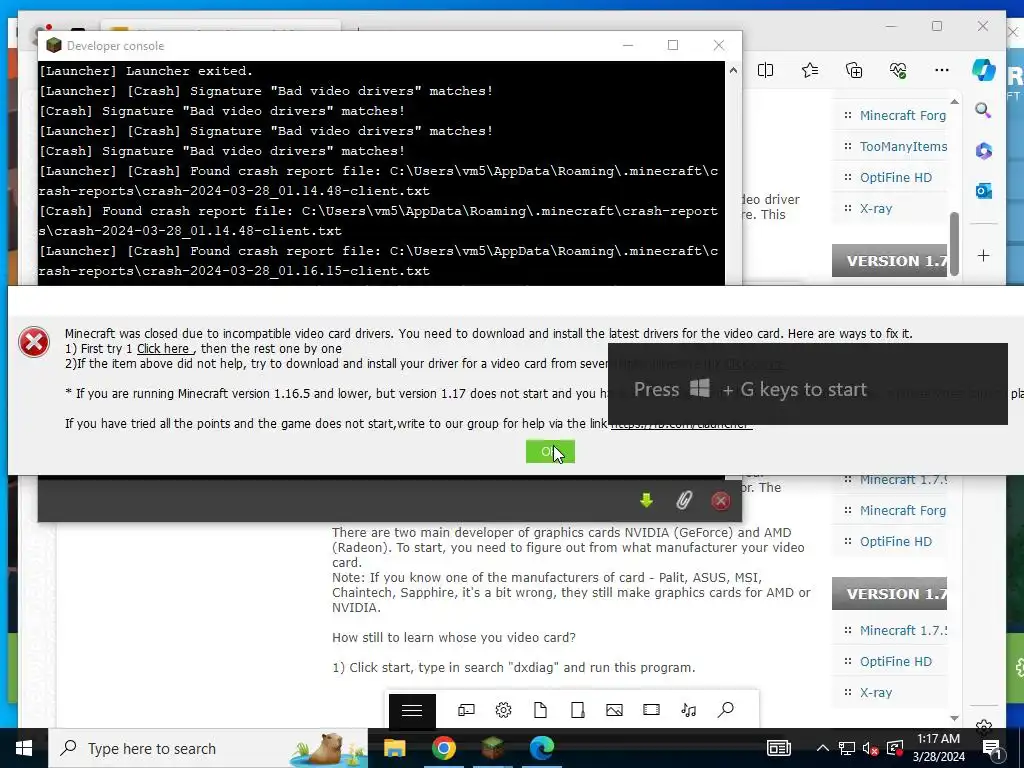
Task: Open File Explorer from taskbar
Action: click(394, 748)
